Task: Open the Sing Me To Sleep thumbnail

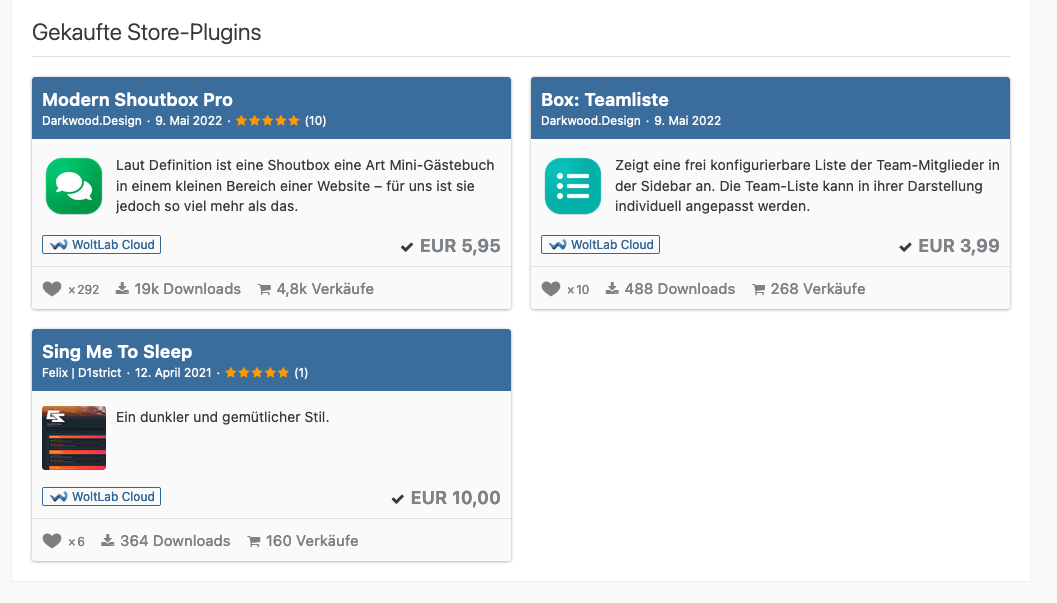Action: [74, 438]
